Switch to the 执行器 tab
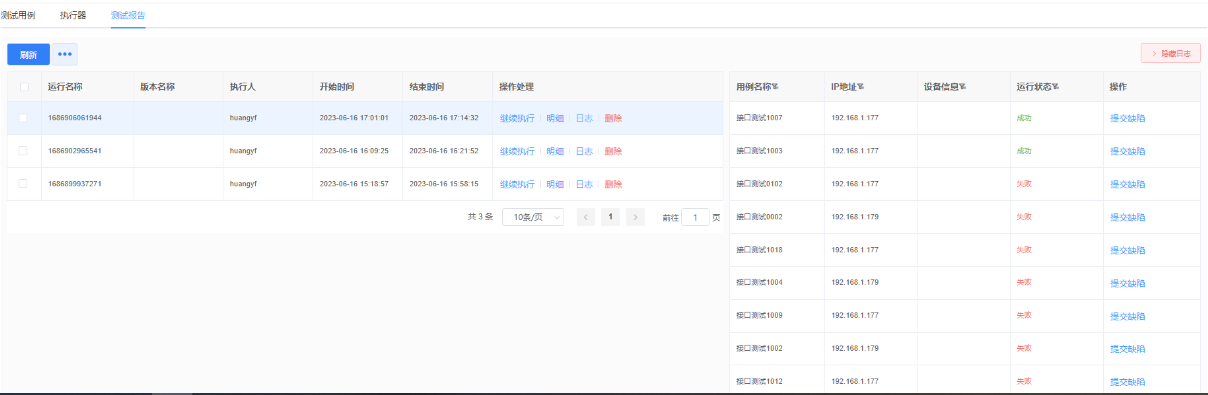Screen dimensions: 1208x395 (x=73, y=15)
